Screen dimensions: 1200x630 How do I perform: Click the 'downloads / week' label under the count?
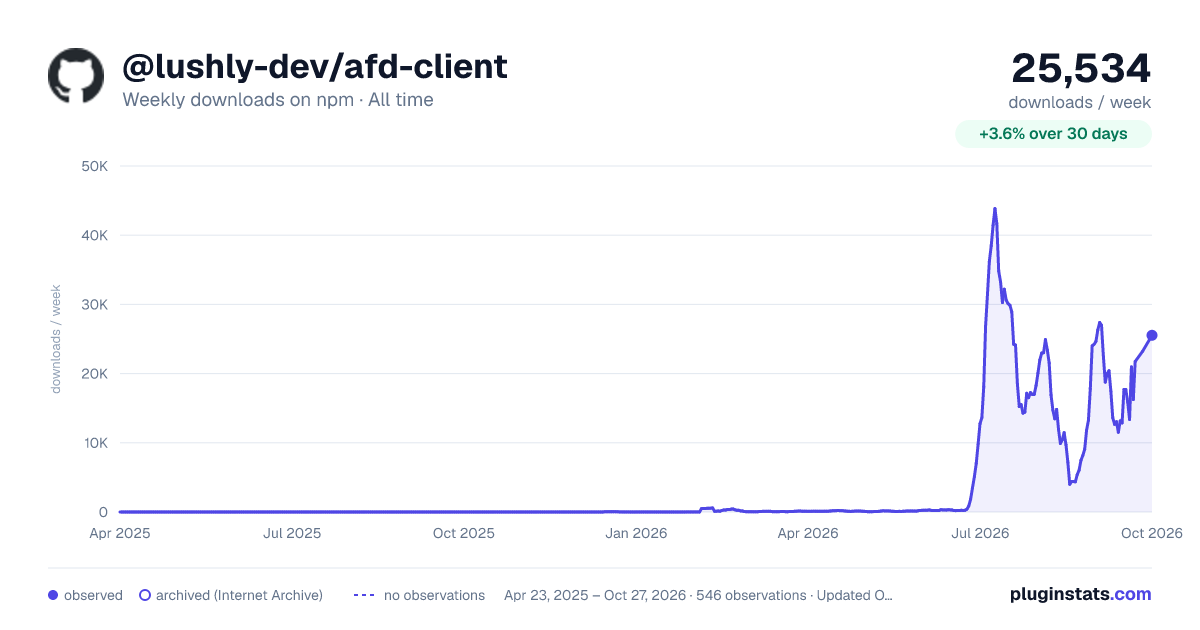[1080, 102]
